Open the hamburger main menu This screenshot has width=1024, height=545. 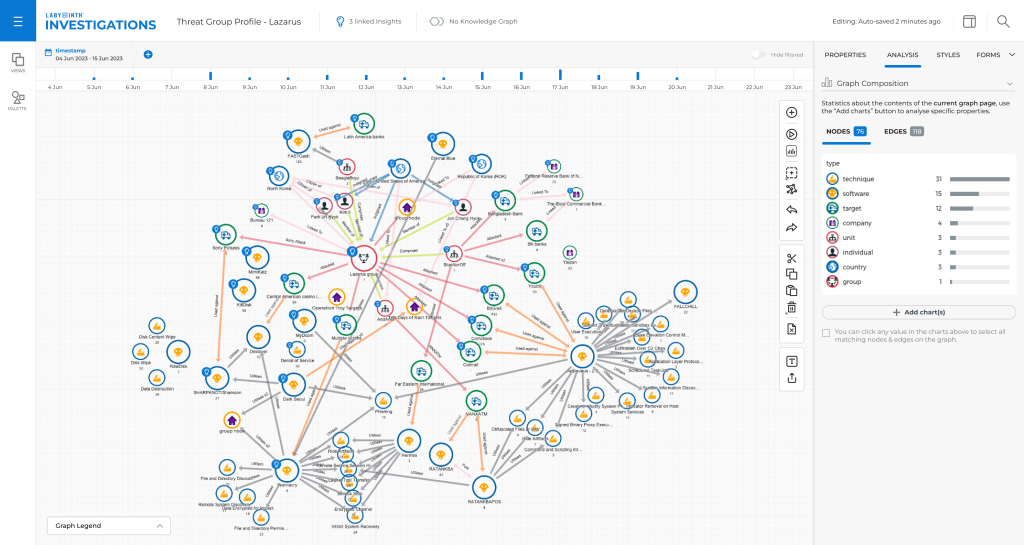tap(18, 21)
